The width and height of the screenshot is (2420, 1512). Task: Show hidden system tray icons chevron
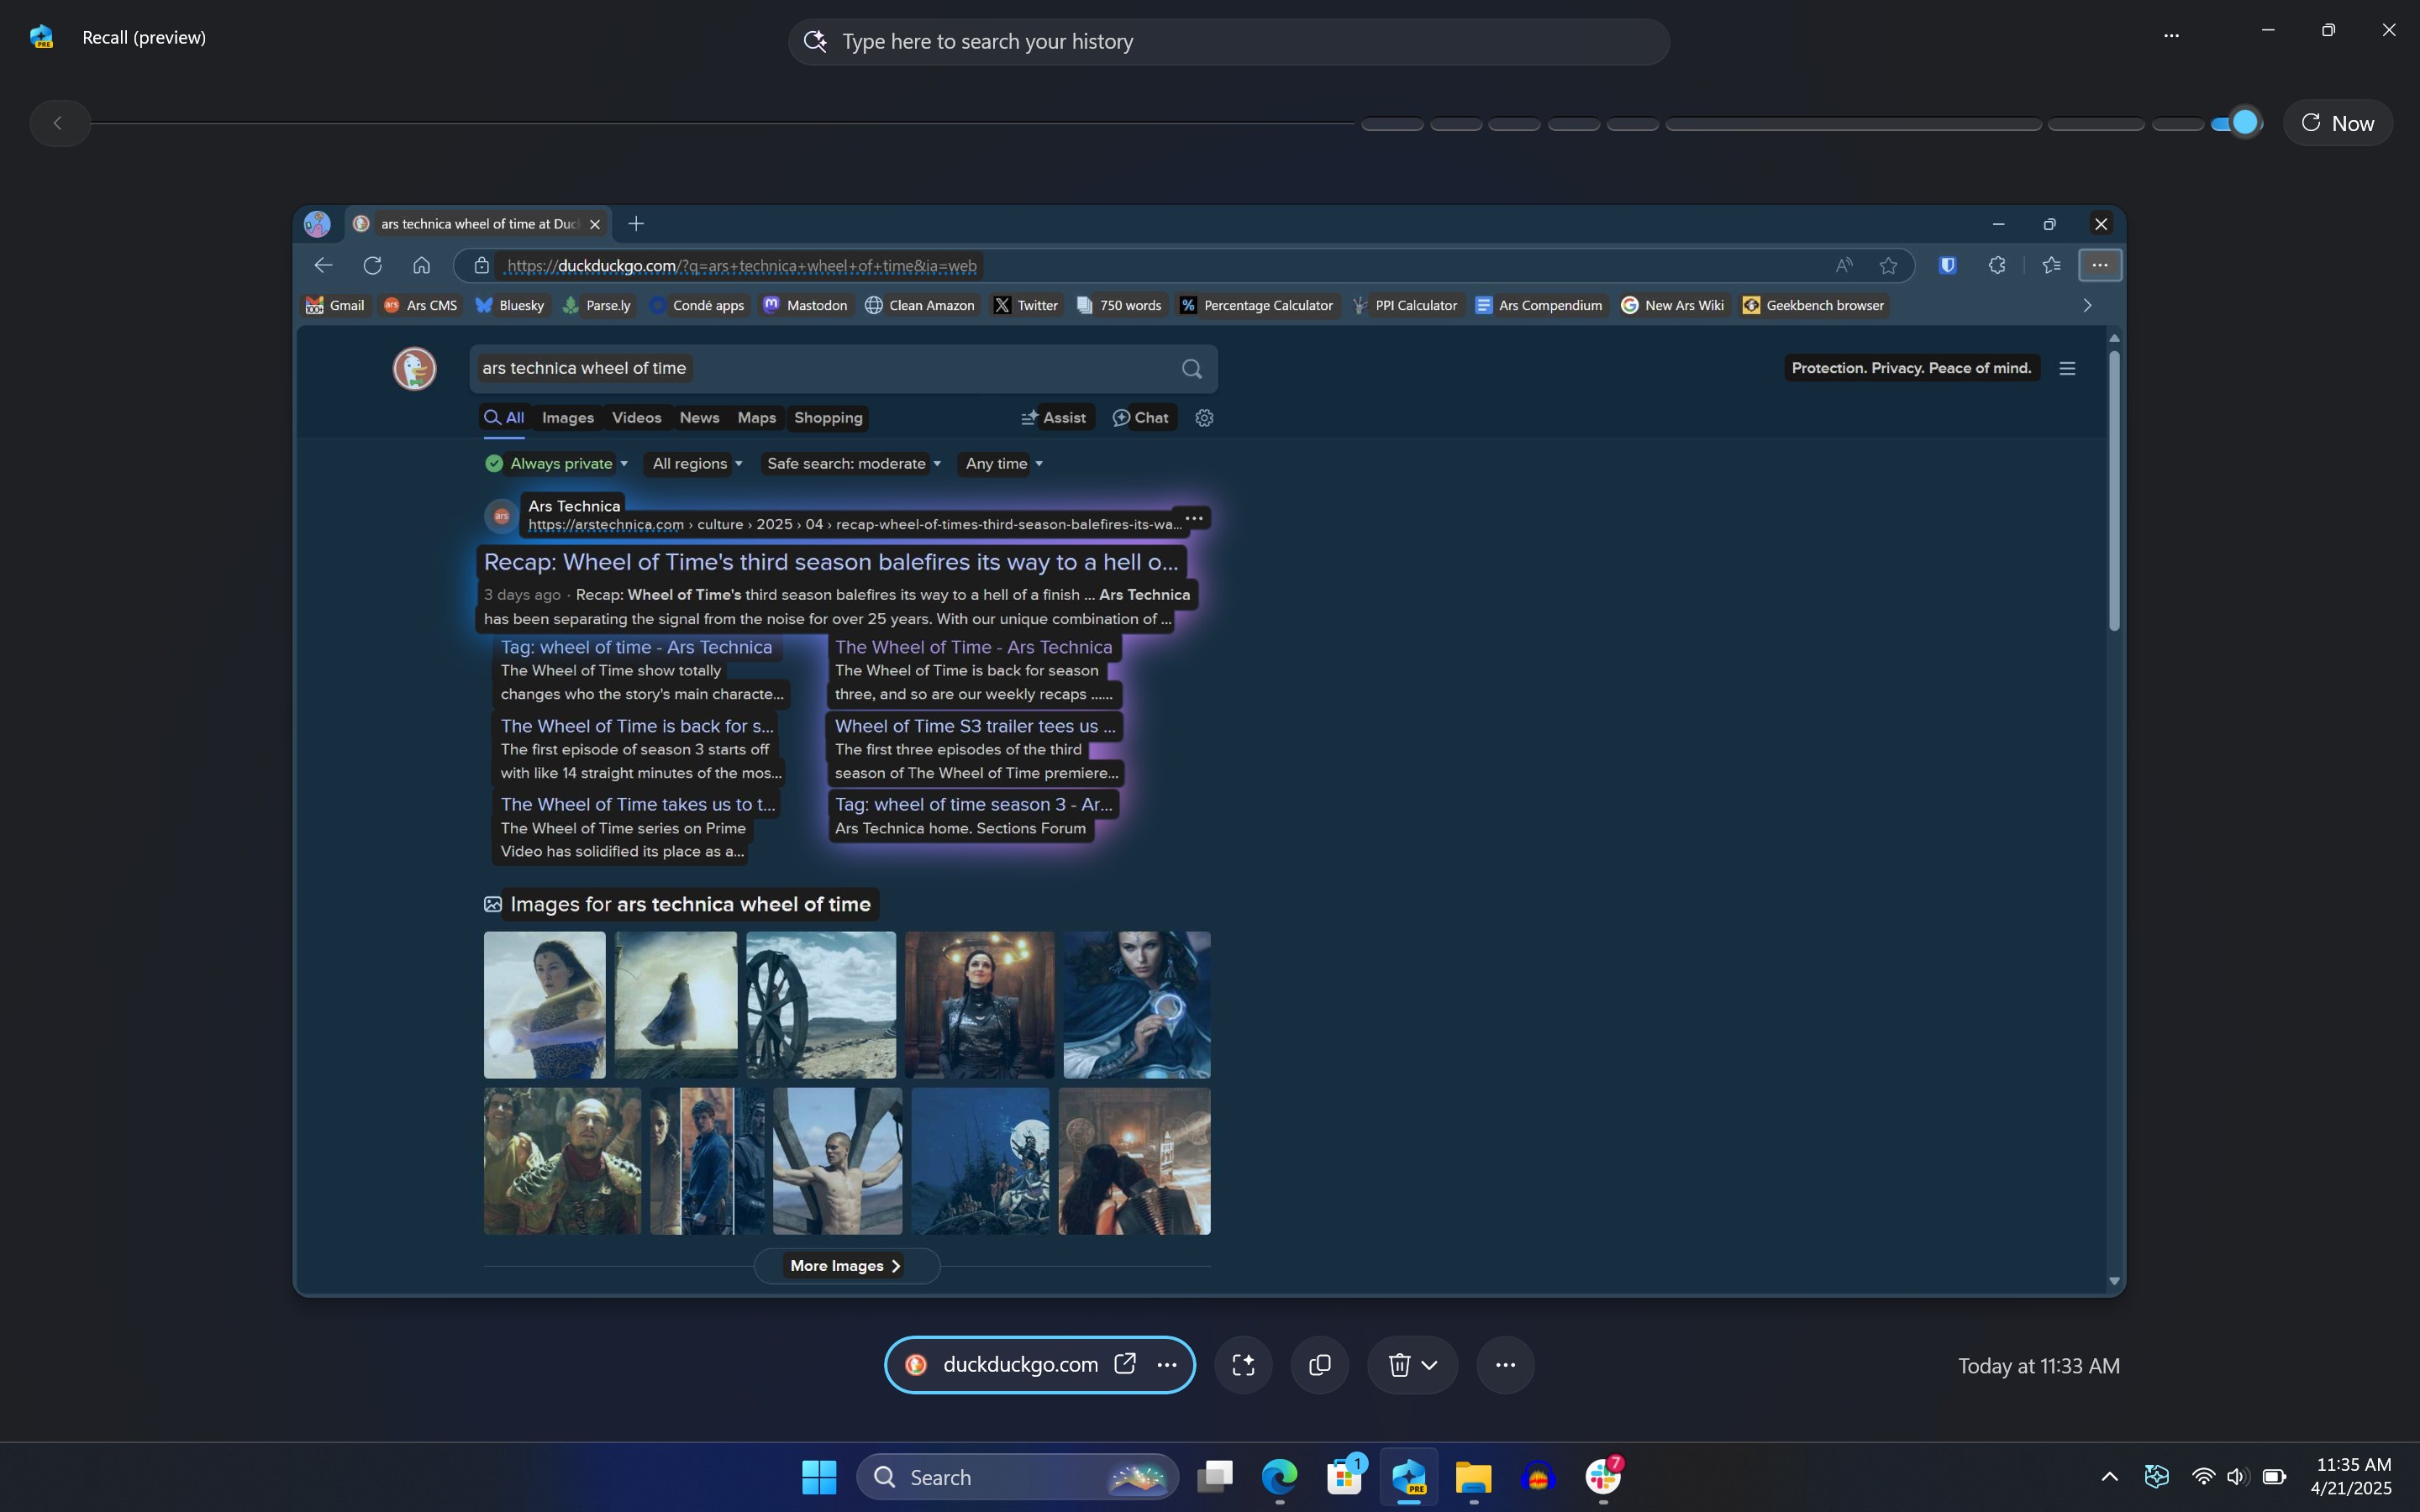[2109, 1477]
